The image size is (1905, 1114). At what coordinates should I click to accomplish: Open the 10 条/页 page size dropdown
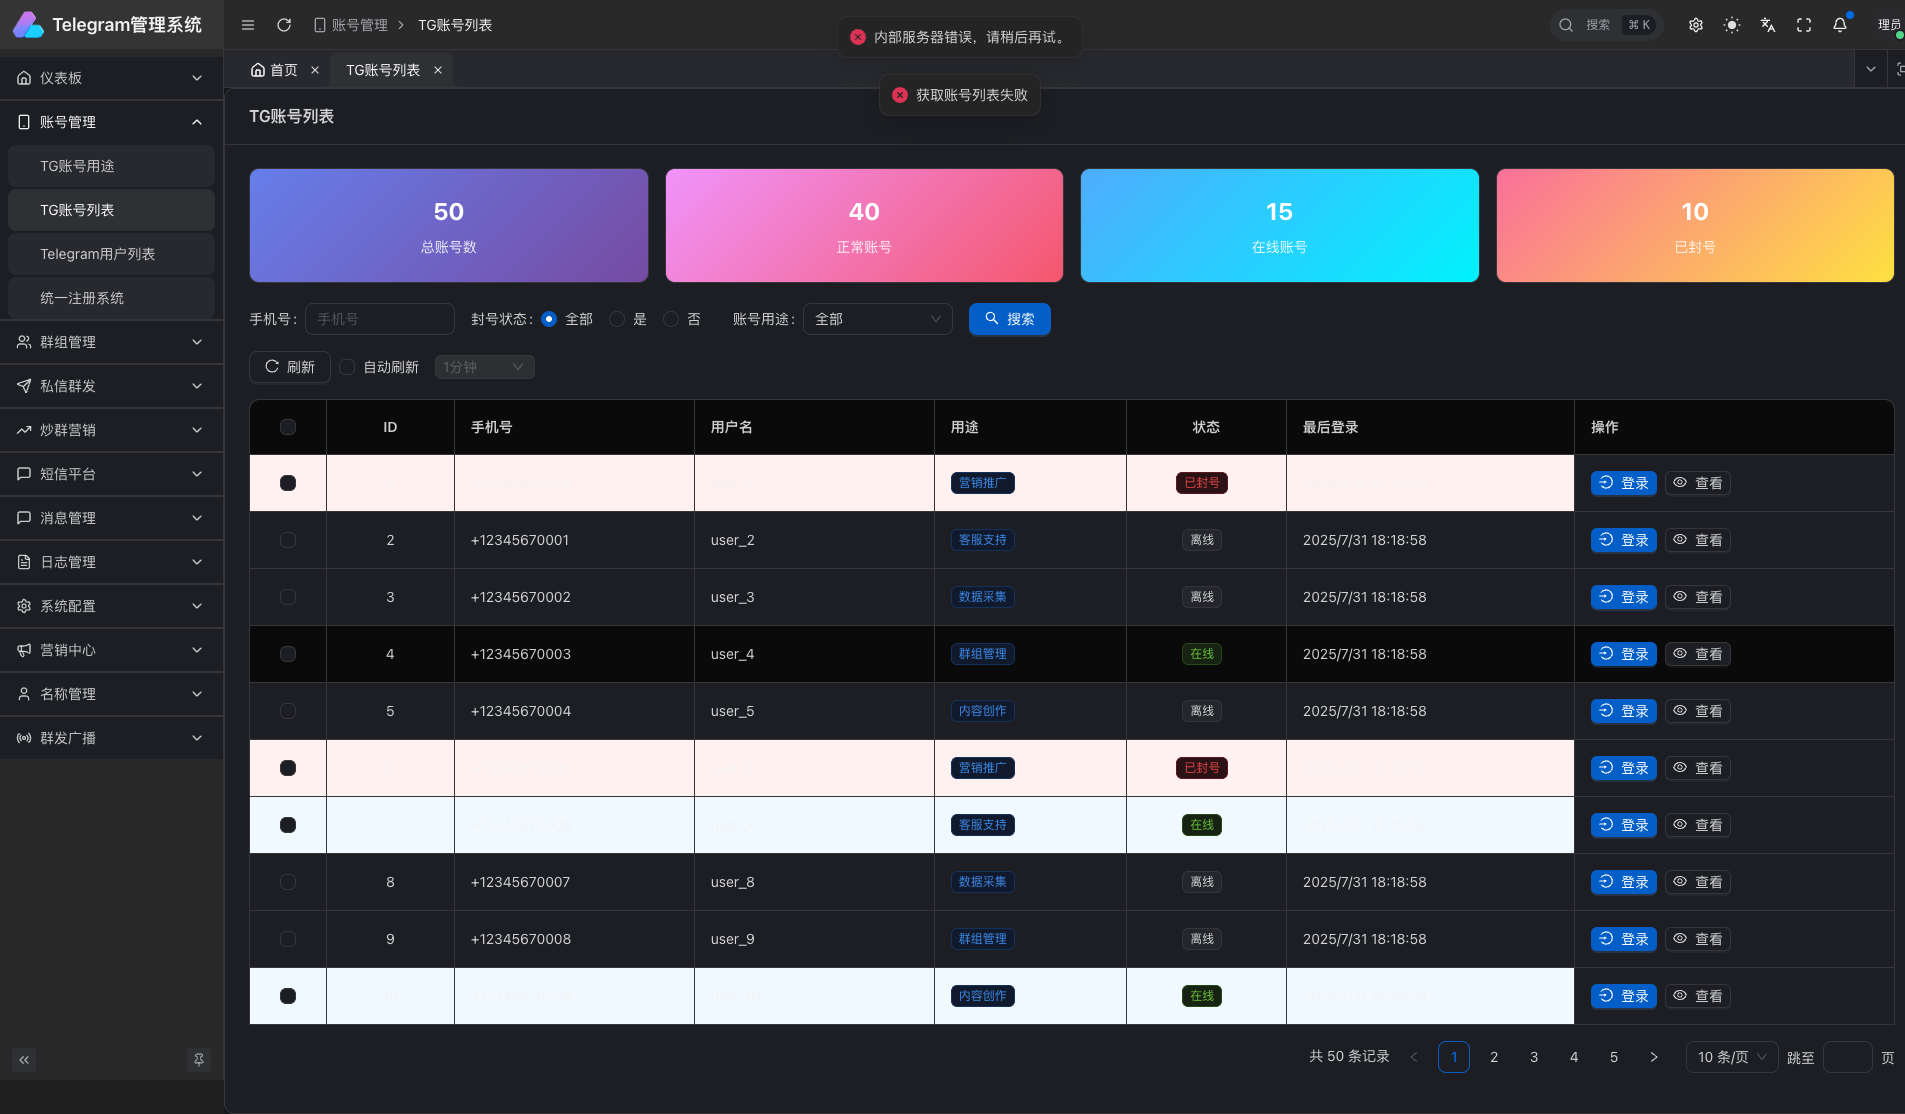(1731, 1057)
